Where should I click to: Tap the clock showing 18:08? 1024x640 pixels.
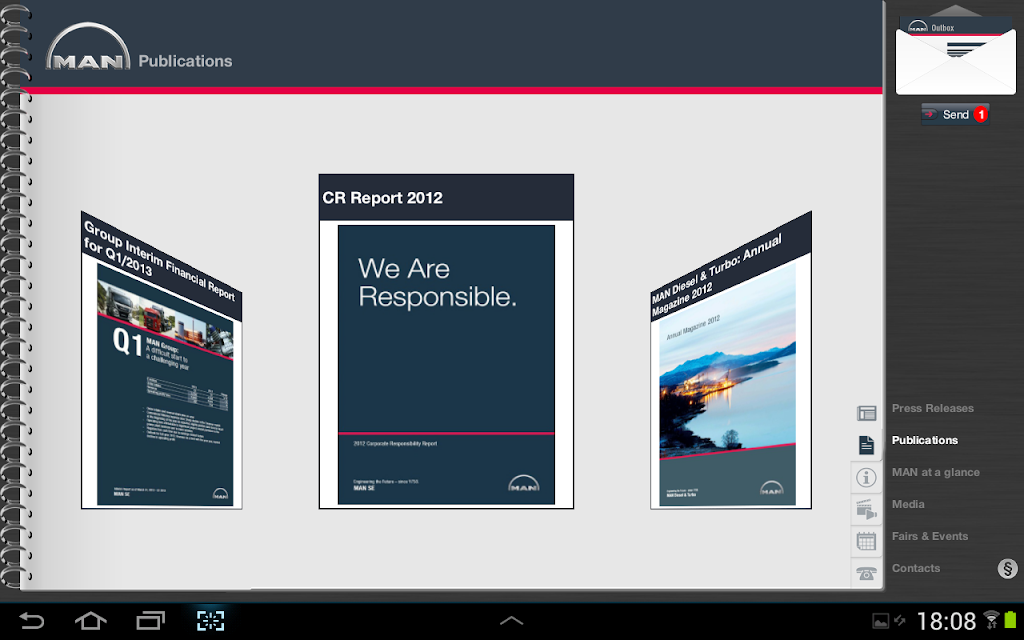click(x=946, y=620)
